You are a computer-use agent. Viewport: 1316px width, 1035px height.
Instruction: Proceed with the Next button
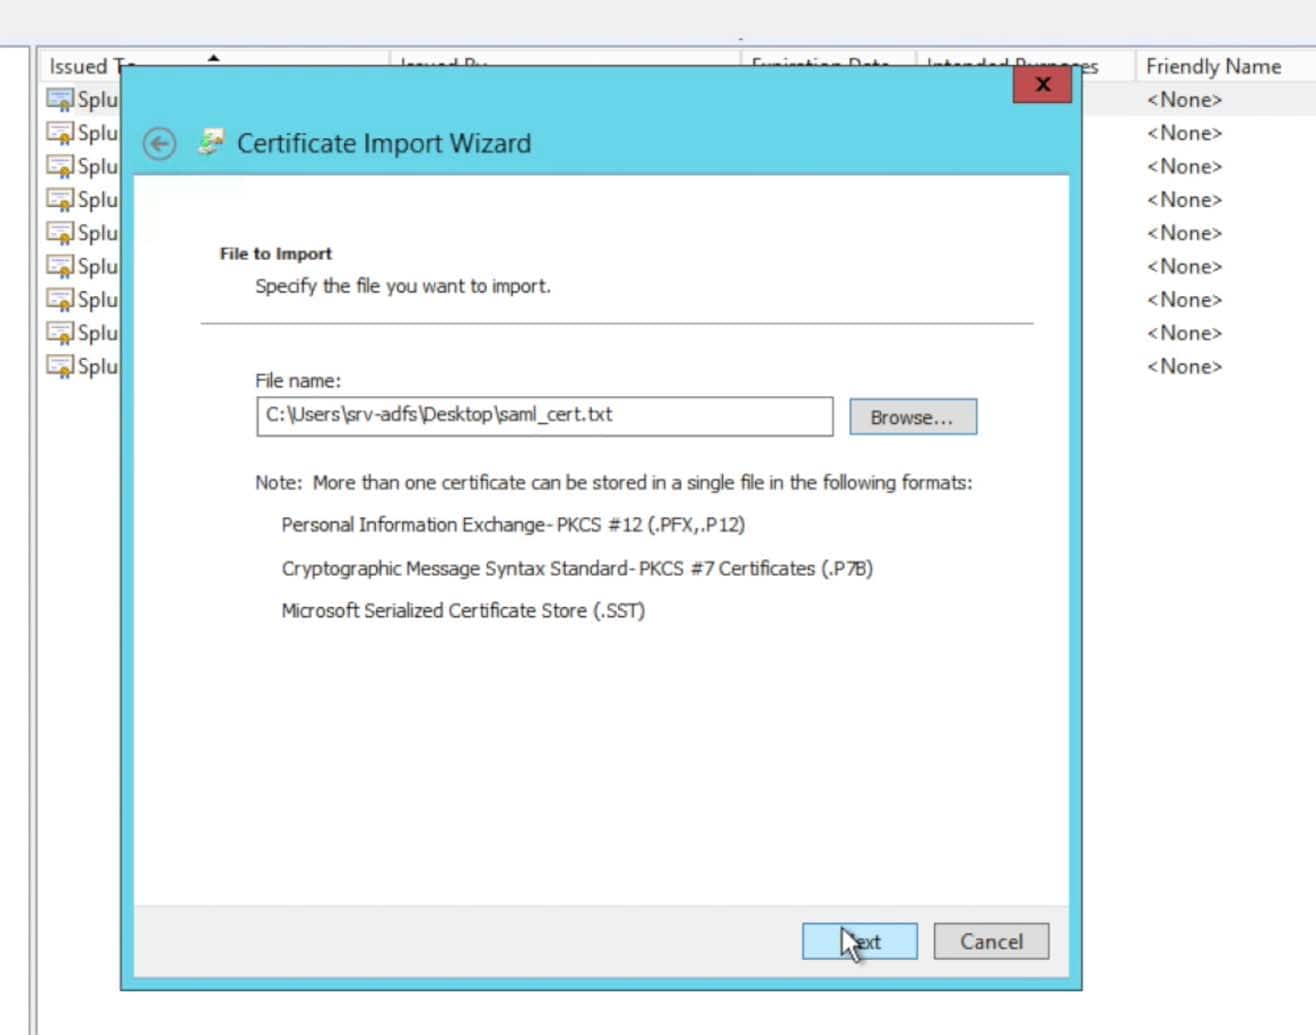tap(859, 941)
